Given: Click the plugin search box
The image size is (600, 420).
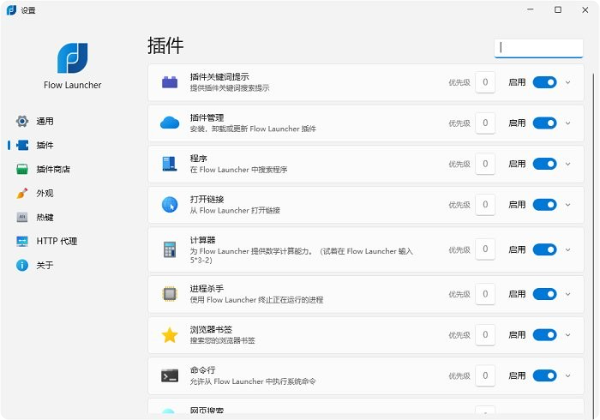Looking at the screenshot, I should [539, 48].
